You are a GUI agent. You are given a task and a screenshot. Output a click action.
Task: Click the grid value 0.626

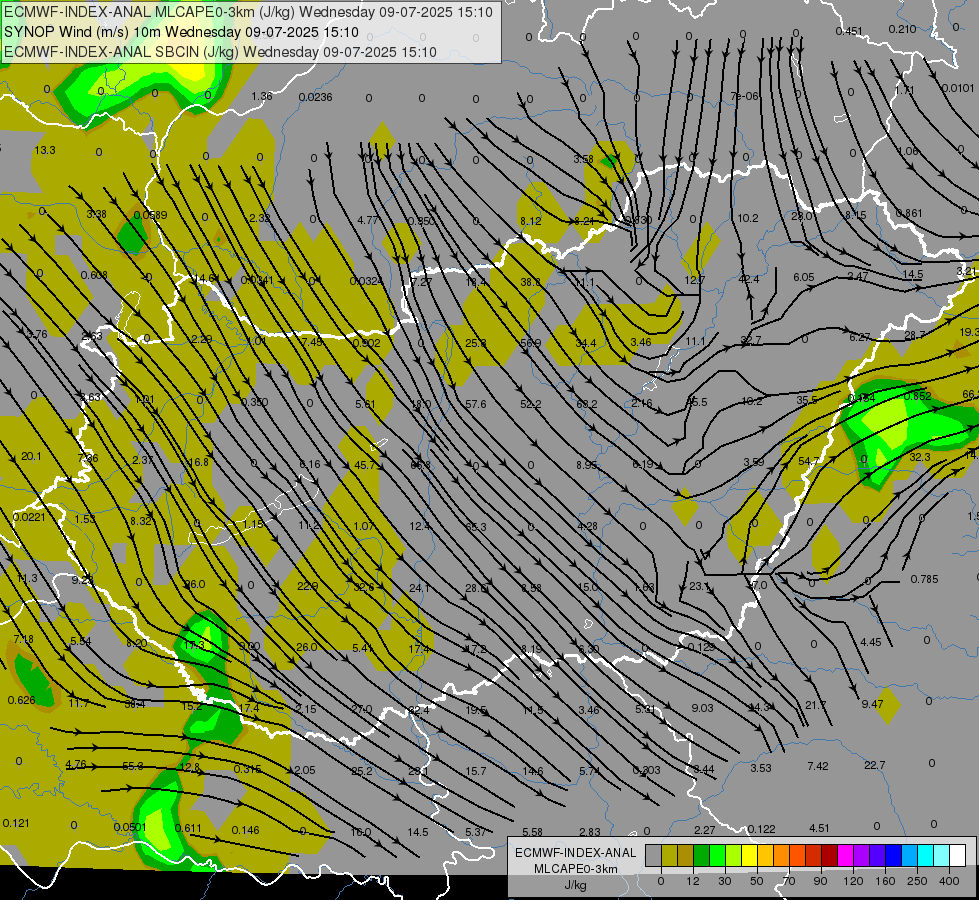coord(21,701)
